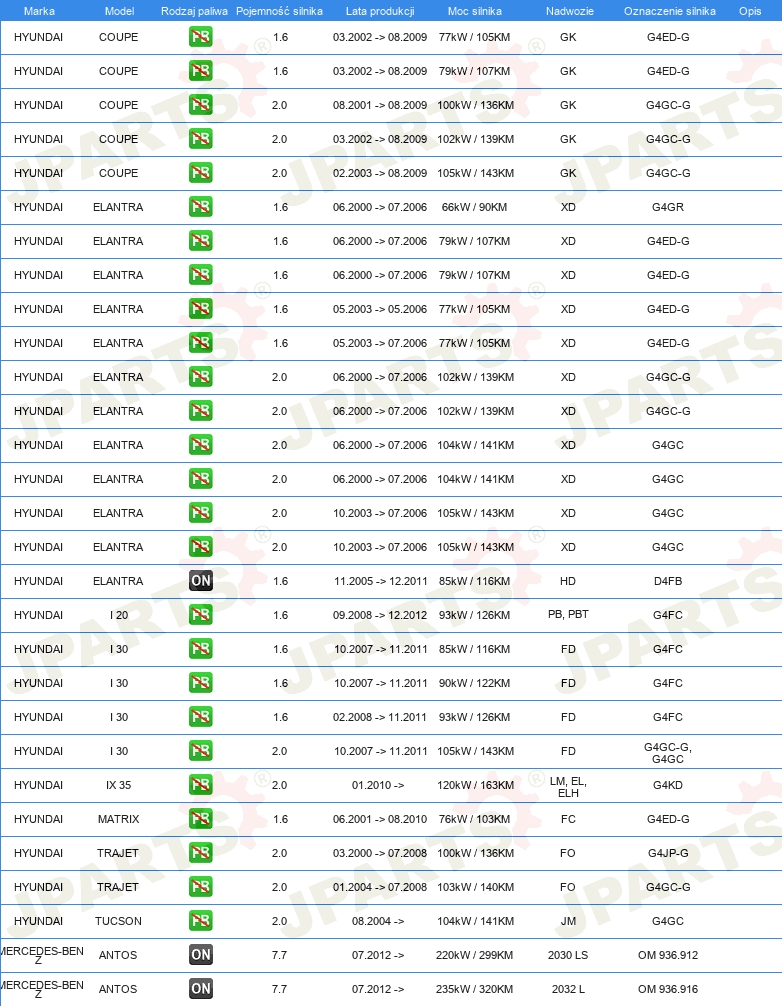This screenshot has width=782, height=1006.
Task: Click the power value 120kW / 163KM
Action: point(475,785)
